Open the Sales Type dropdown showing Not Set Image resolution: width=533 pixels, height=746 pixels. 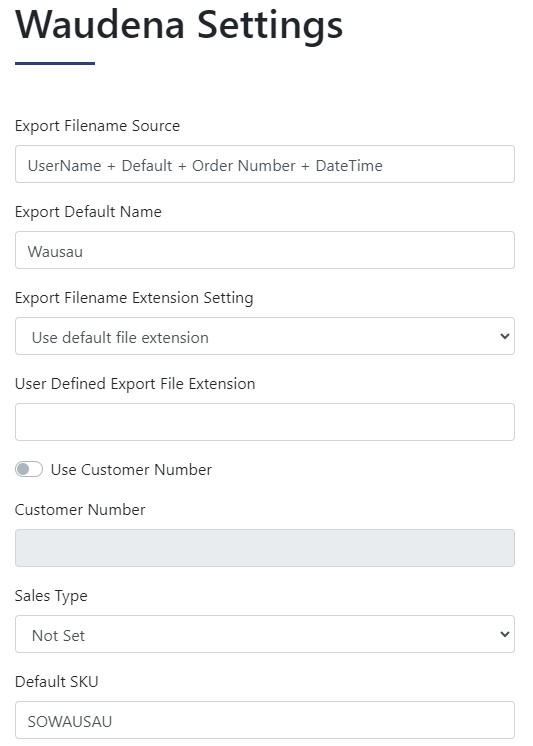265,634
